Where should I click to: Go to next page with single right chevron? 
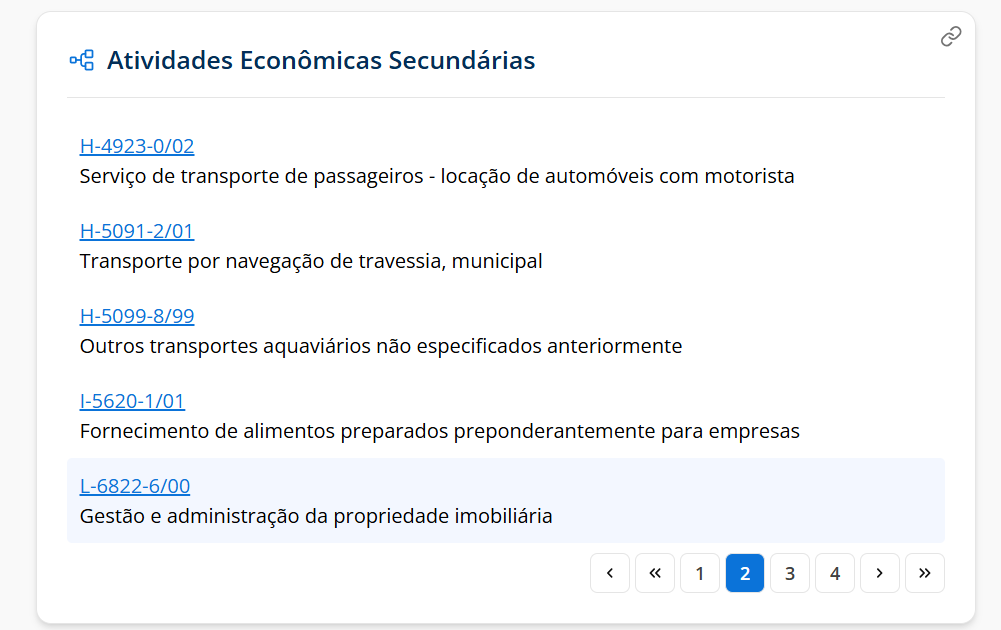(880, 573)
